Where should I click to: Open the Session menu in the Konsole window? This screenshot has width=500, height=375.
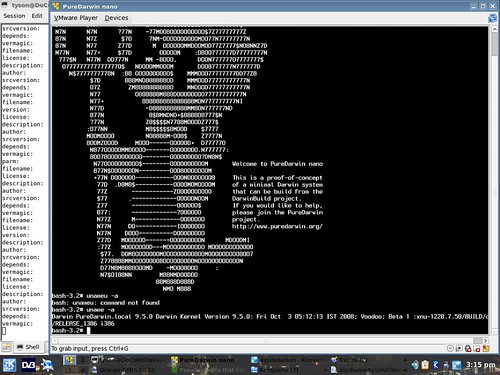tap(14, 16)
